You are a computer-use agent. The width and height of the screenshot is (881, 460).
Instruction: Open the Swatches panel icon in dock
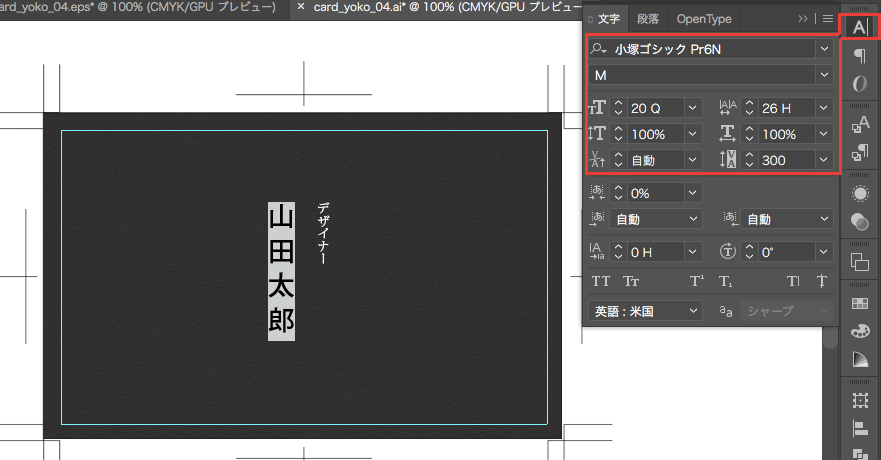coord(859,302)
